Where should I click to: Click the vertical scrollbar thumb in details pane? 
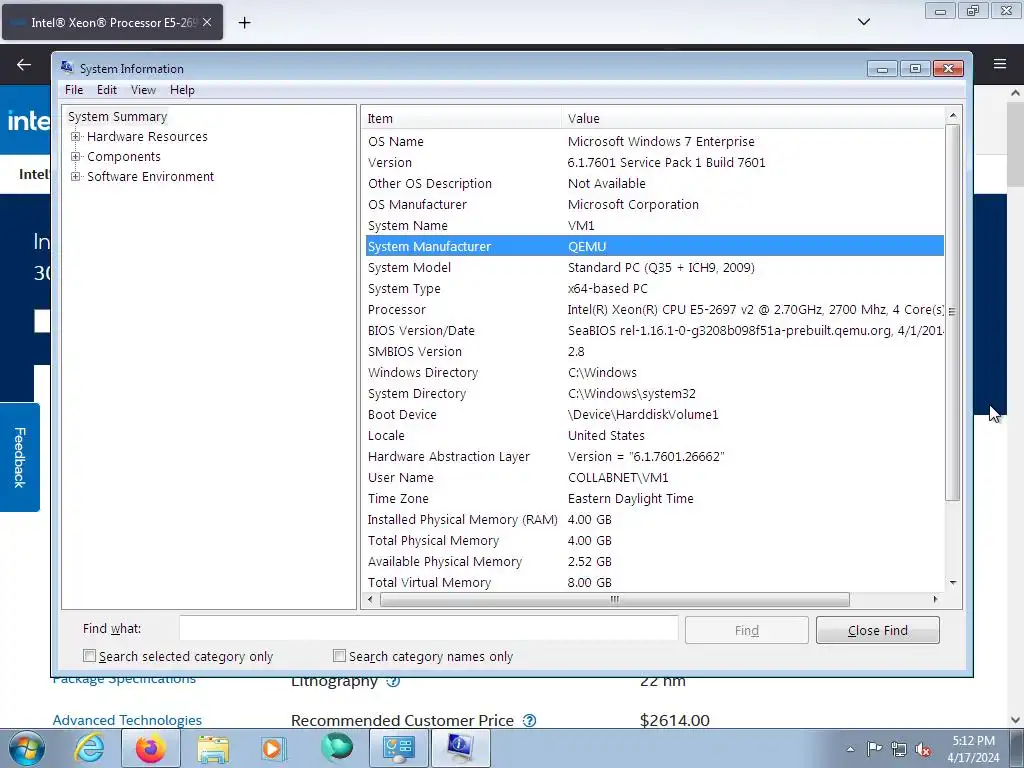click(x=953, y=312)
